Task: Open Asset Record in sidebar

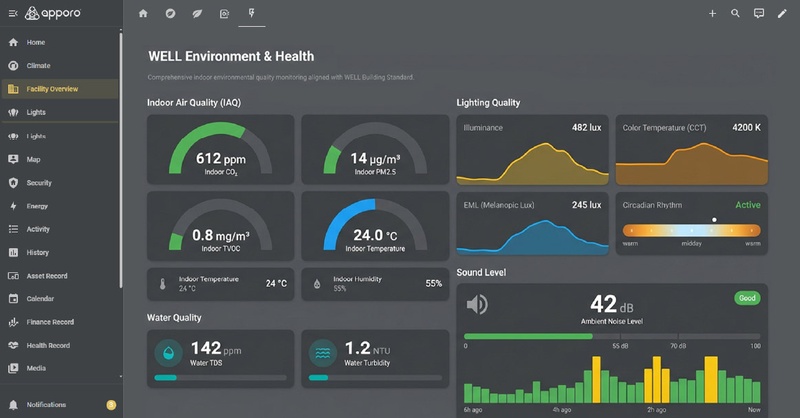Action: [60, 276]
